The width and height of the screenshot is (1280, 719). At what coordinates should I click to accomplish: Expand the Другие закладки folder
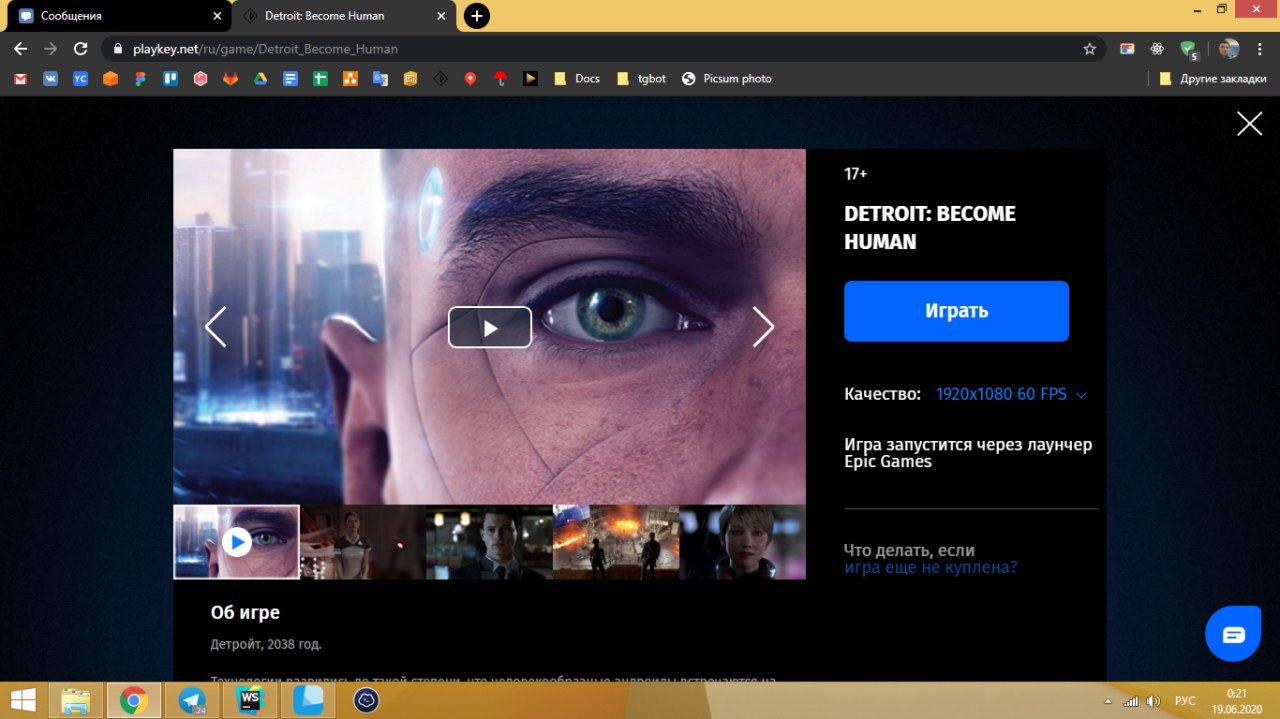1212,78
